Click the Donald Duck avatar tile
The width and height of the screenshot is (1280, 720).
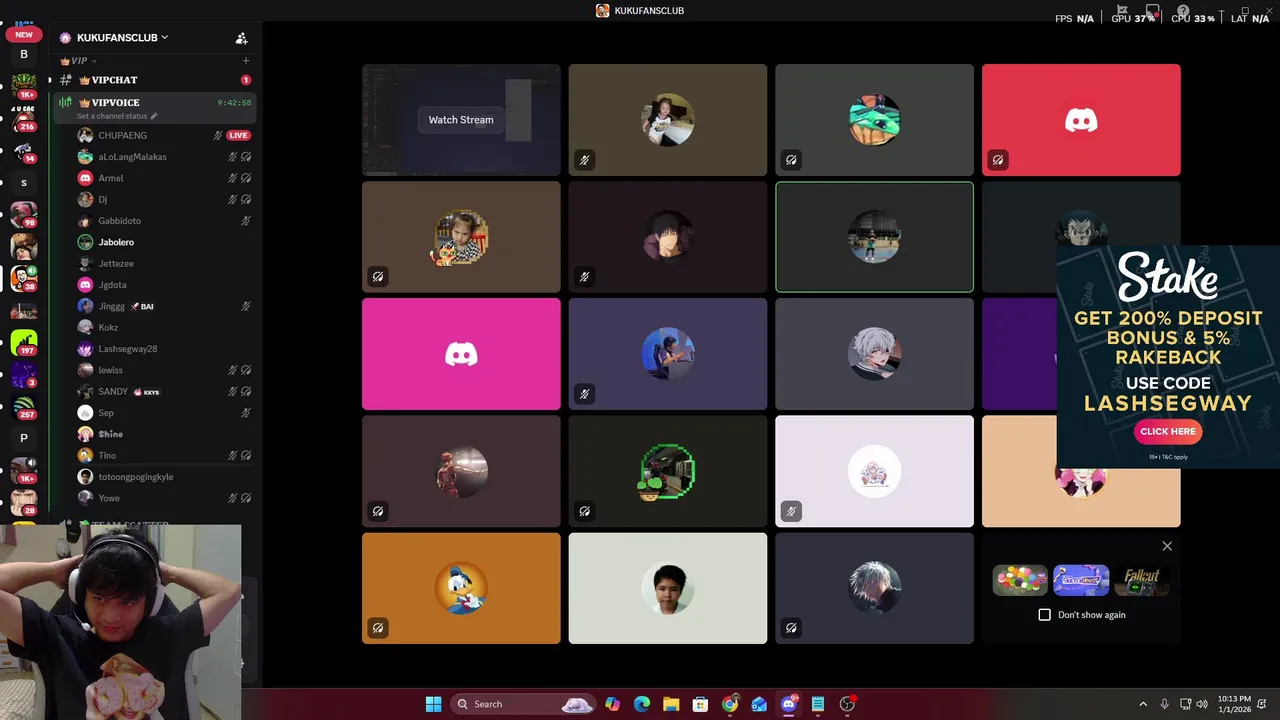461,588
